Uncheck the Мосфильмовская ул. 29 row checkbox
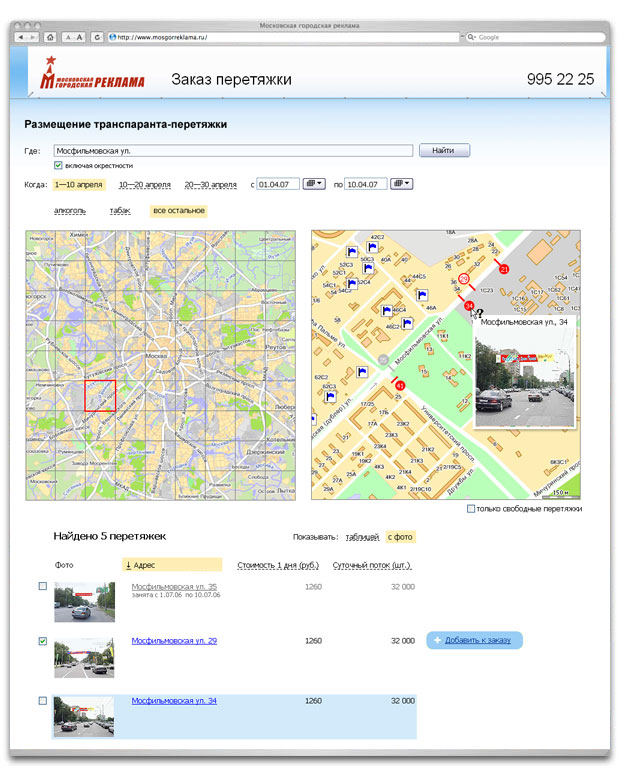Viewport: 620px width, 770px height. 43,641
